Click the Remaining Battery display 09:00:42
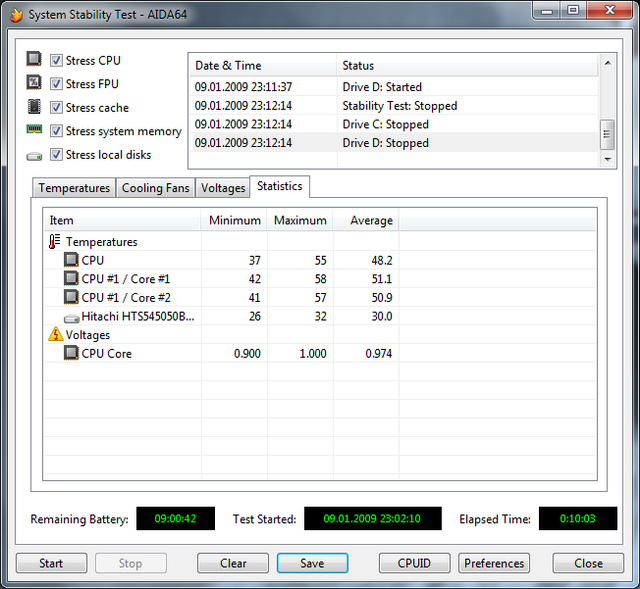Image resolution: width=640 pixels, height=589 pixels. (176, 518)
